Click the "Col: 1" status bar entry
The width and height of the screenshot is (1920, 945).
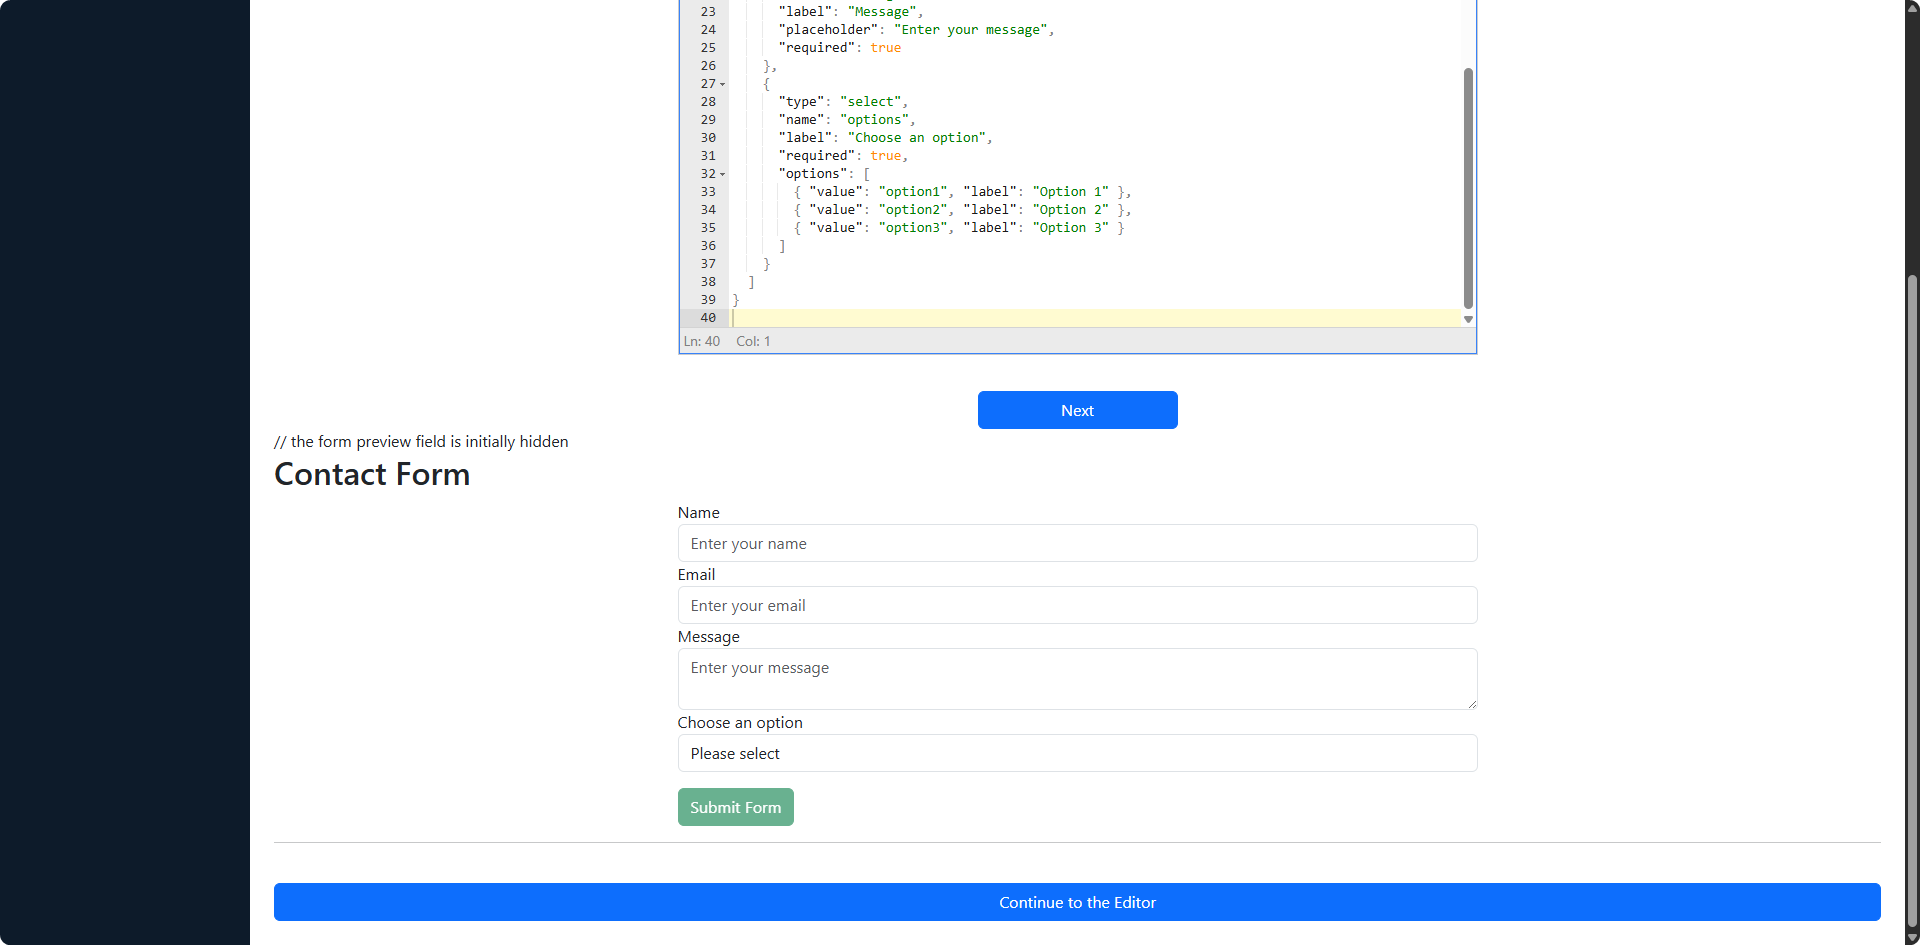(753, 341)
